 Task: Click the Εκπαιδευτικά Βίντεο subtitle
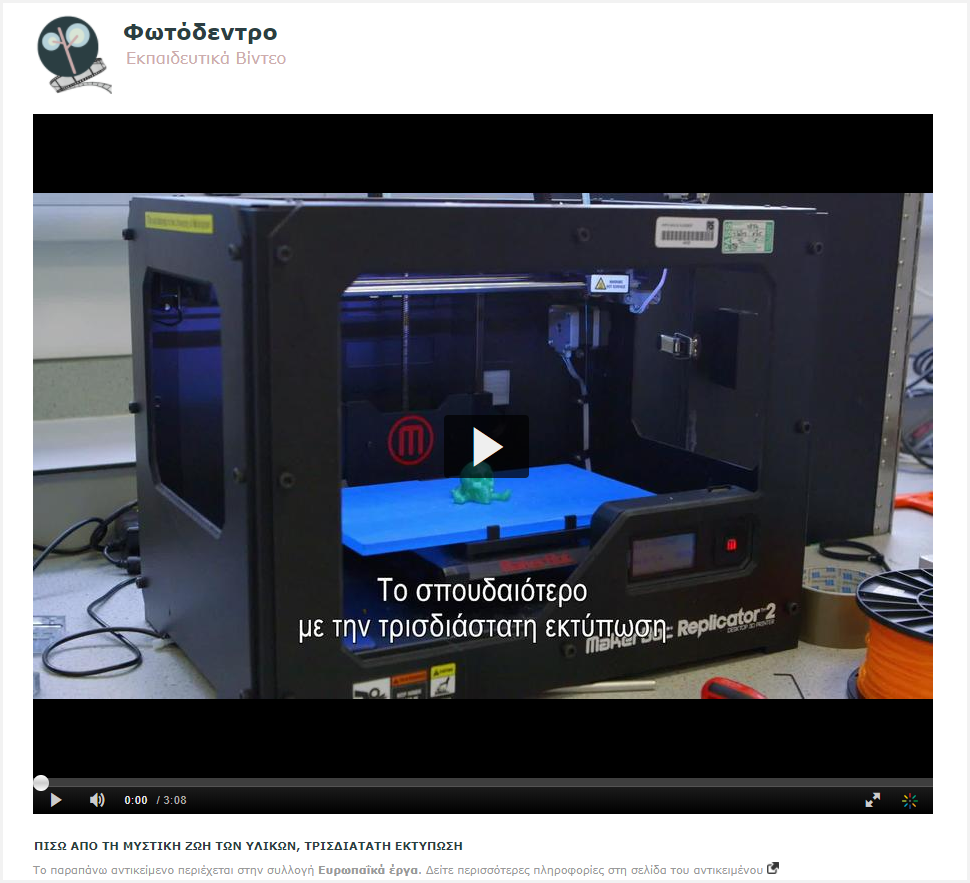pos(206,58)
